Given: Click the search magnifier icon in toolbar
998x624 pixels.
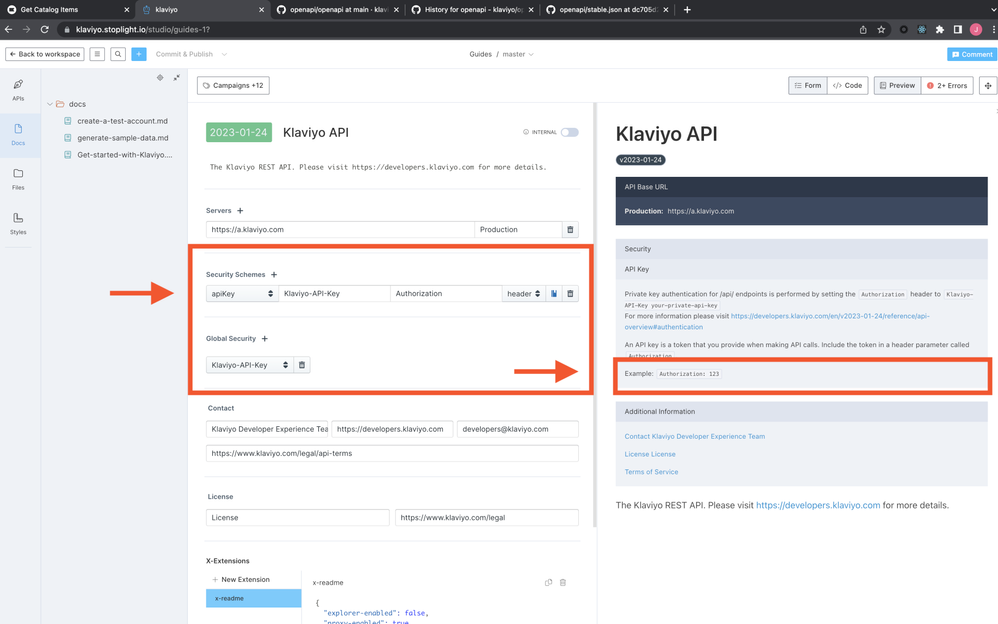Looking at the screenshot, I should [118, 54].
